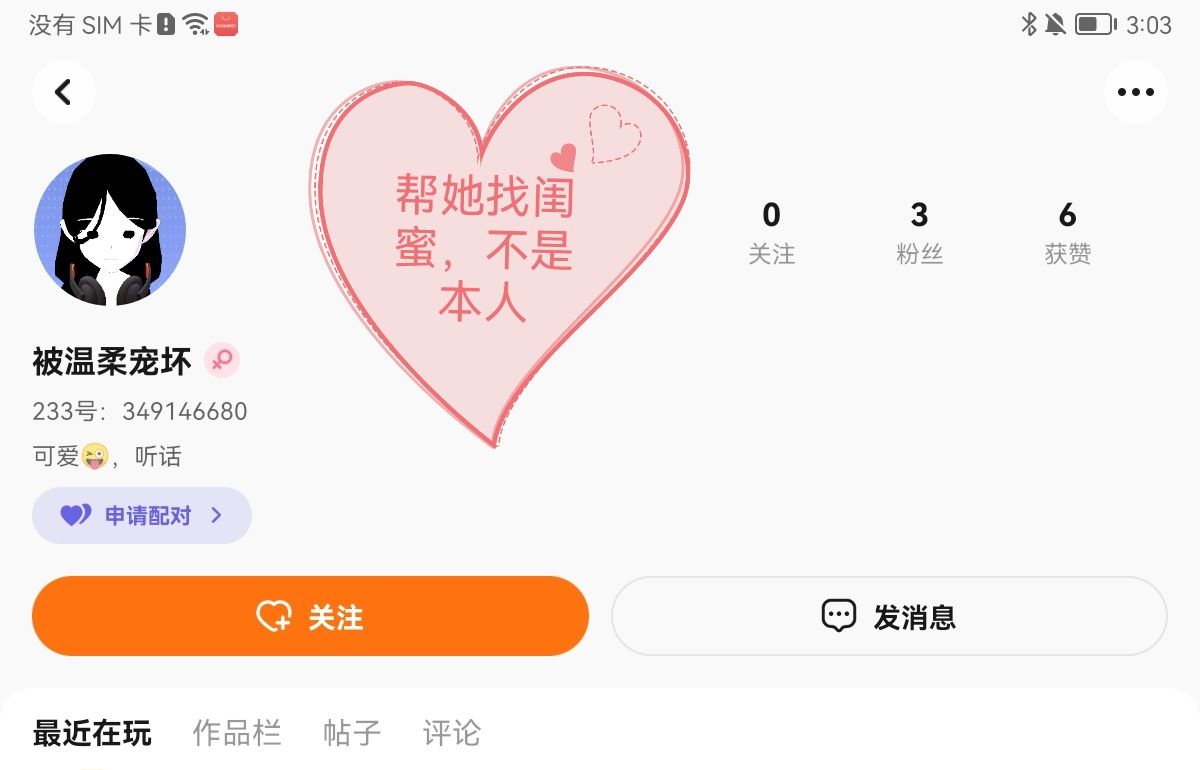Screen dimensions: 1200x770
Task: Tap the Bluetooth status icon
Action: point(1028,24)
